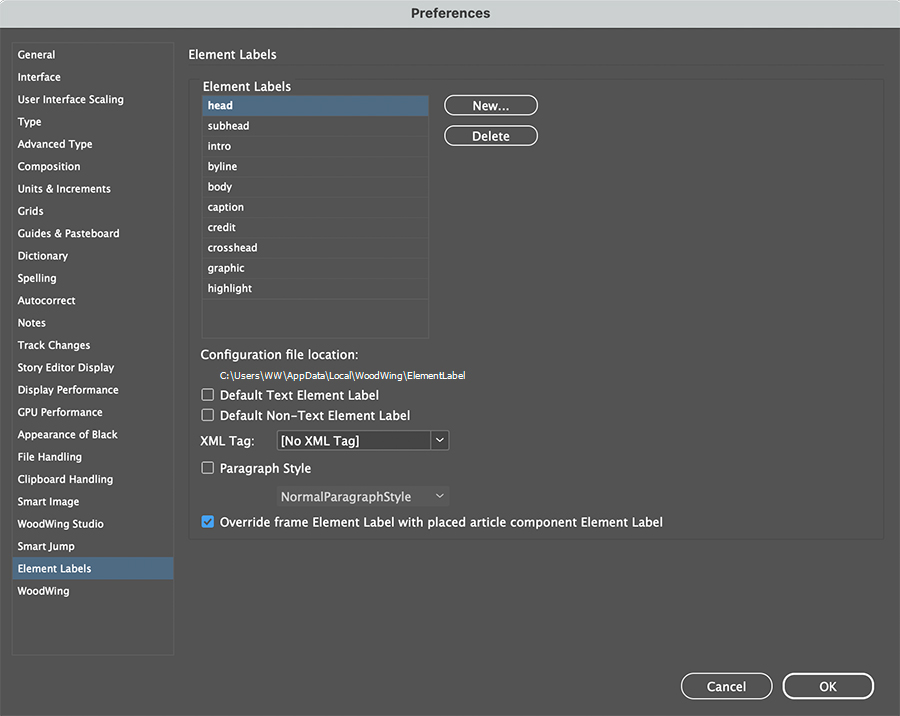Select the highlight element label
Image resolution: width=900 pixels, height=716 pixels.
pyautogui.click(x=315, y=289)
